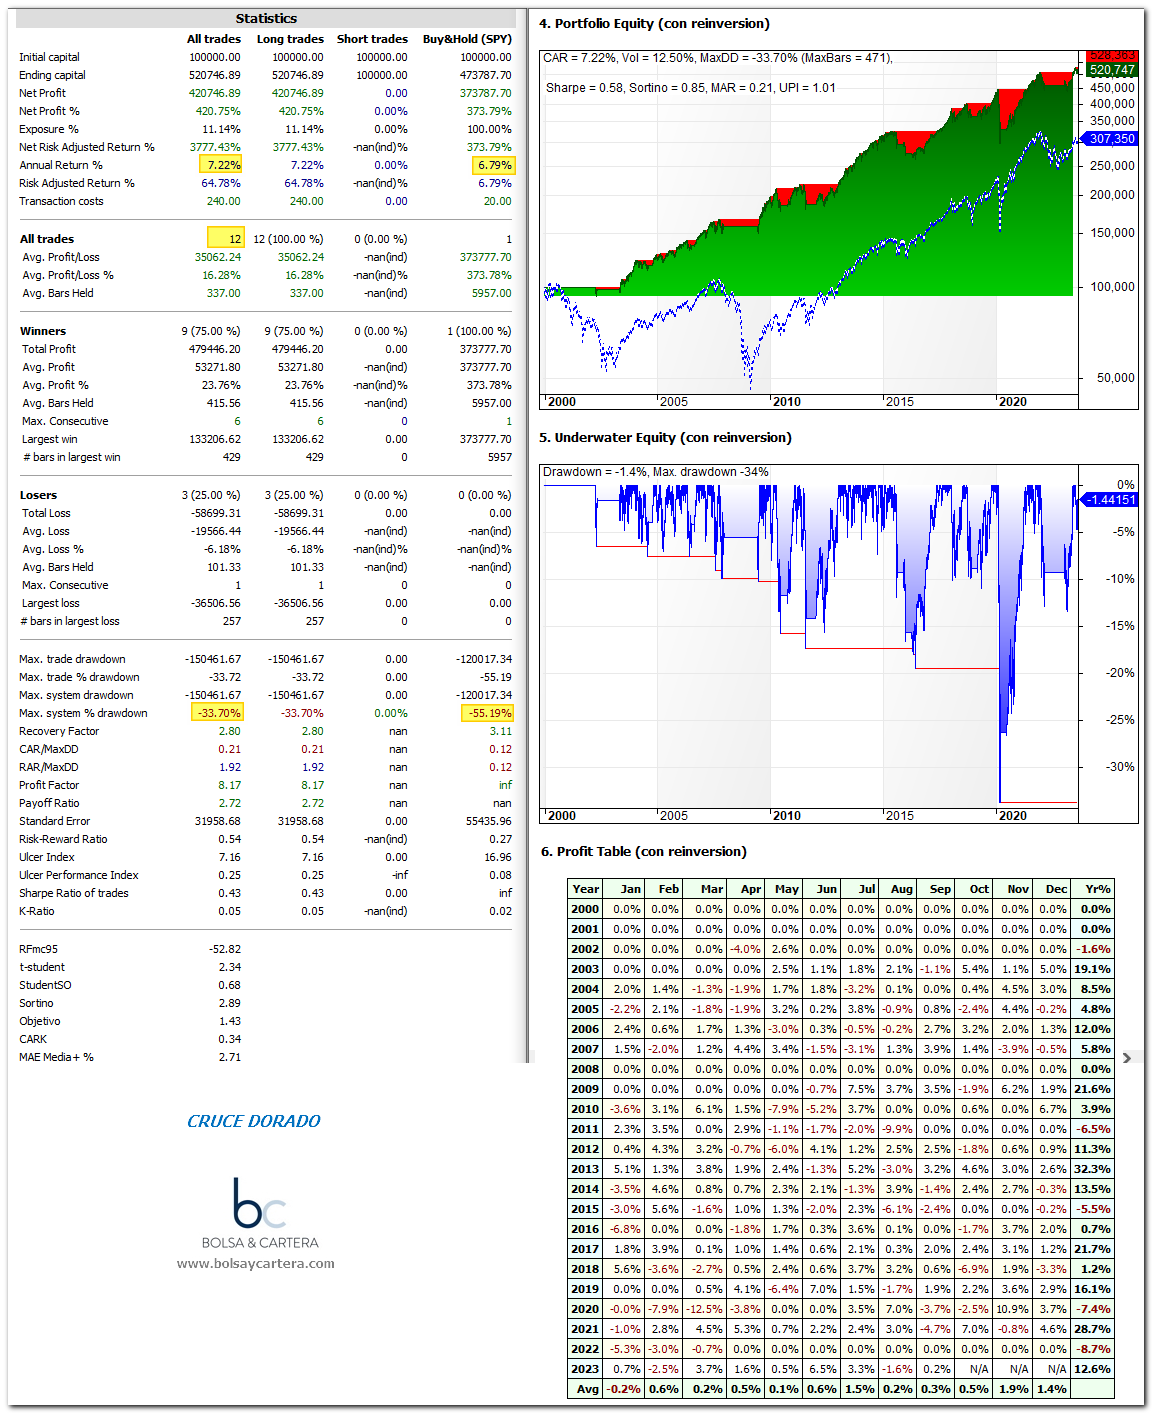1152x1413 pixels.
Task: Click the 'Ending capital' row label
Action: 52,75
